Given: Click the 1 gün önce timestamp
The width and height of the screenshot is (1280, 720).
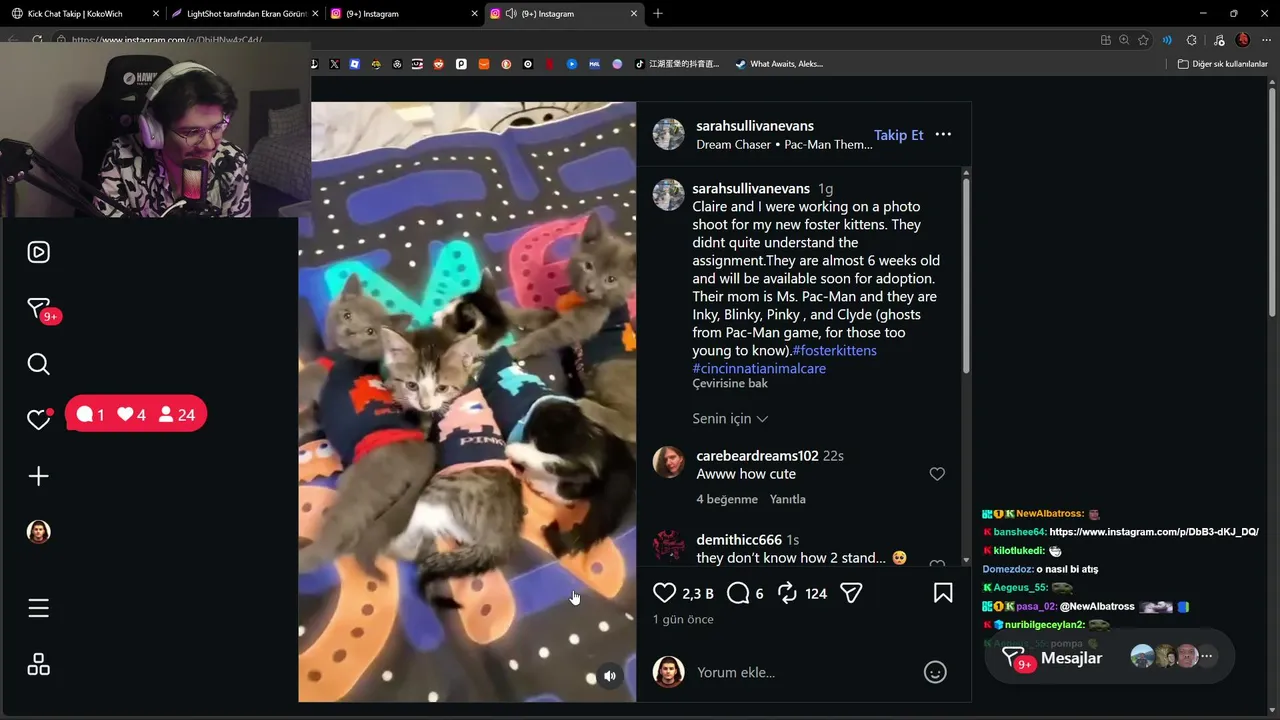Looking at the screenshot, I should point(683,620).
